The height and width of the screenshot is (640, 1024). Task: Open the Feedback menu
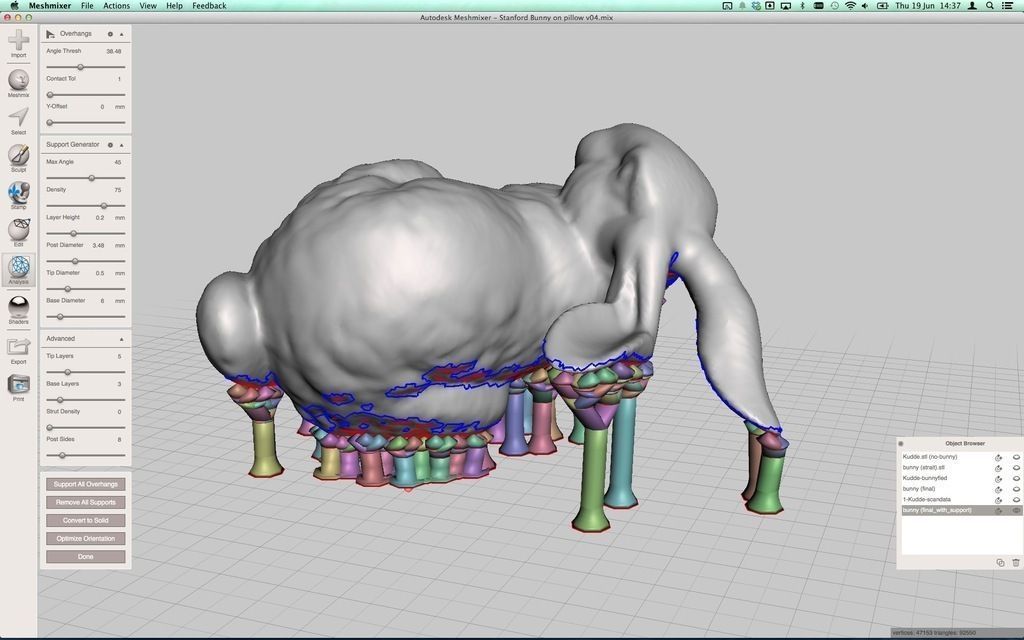(209, 5)
